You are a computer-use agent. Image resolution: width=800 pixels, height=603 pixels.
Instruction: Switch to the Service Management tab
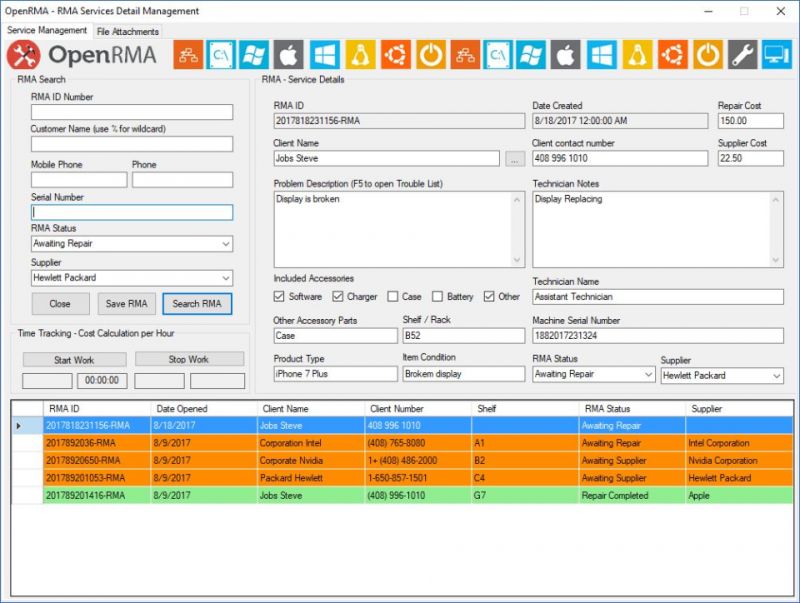pyautogui.click(x=47, y=30)
